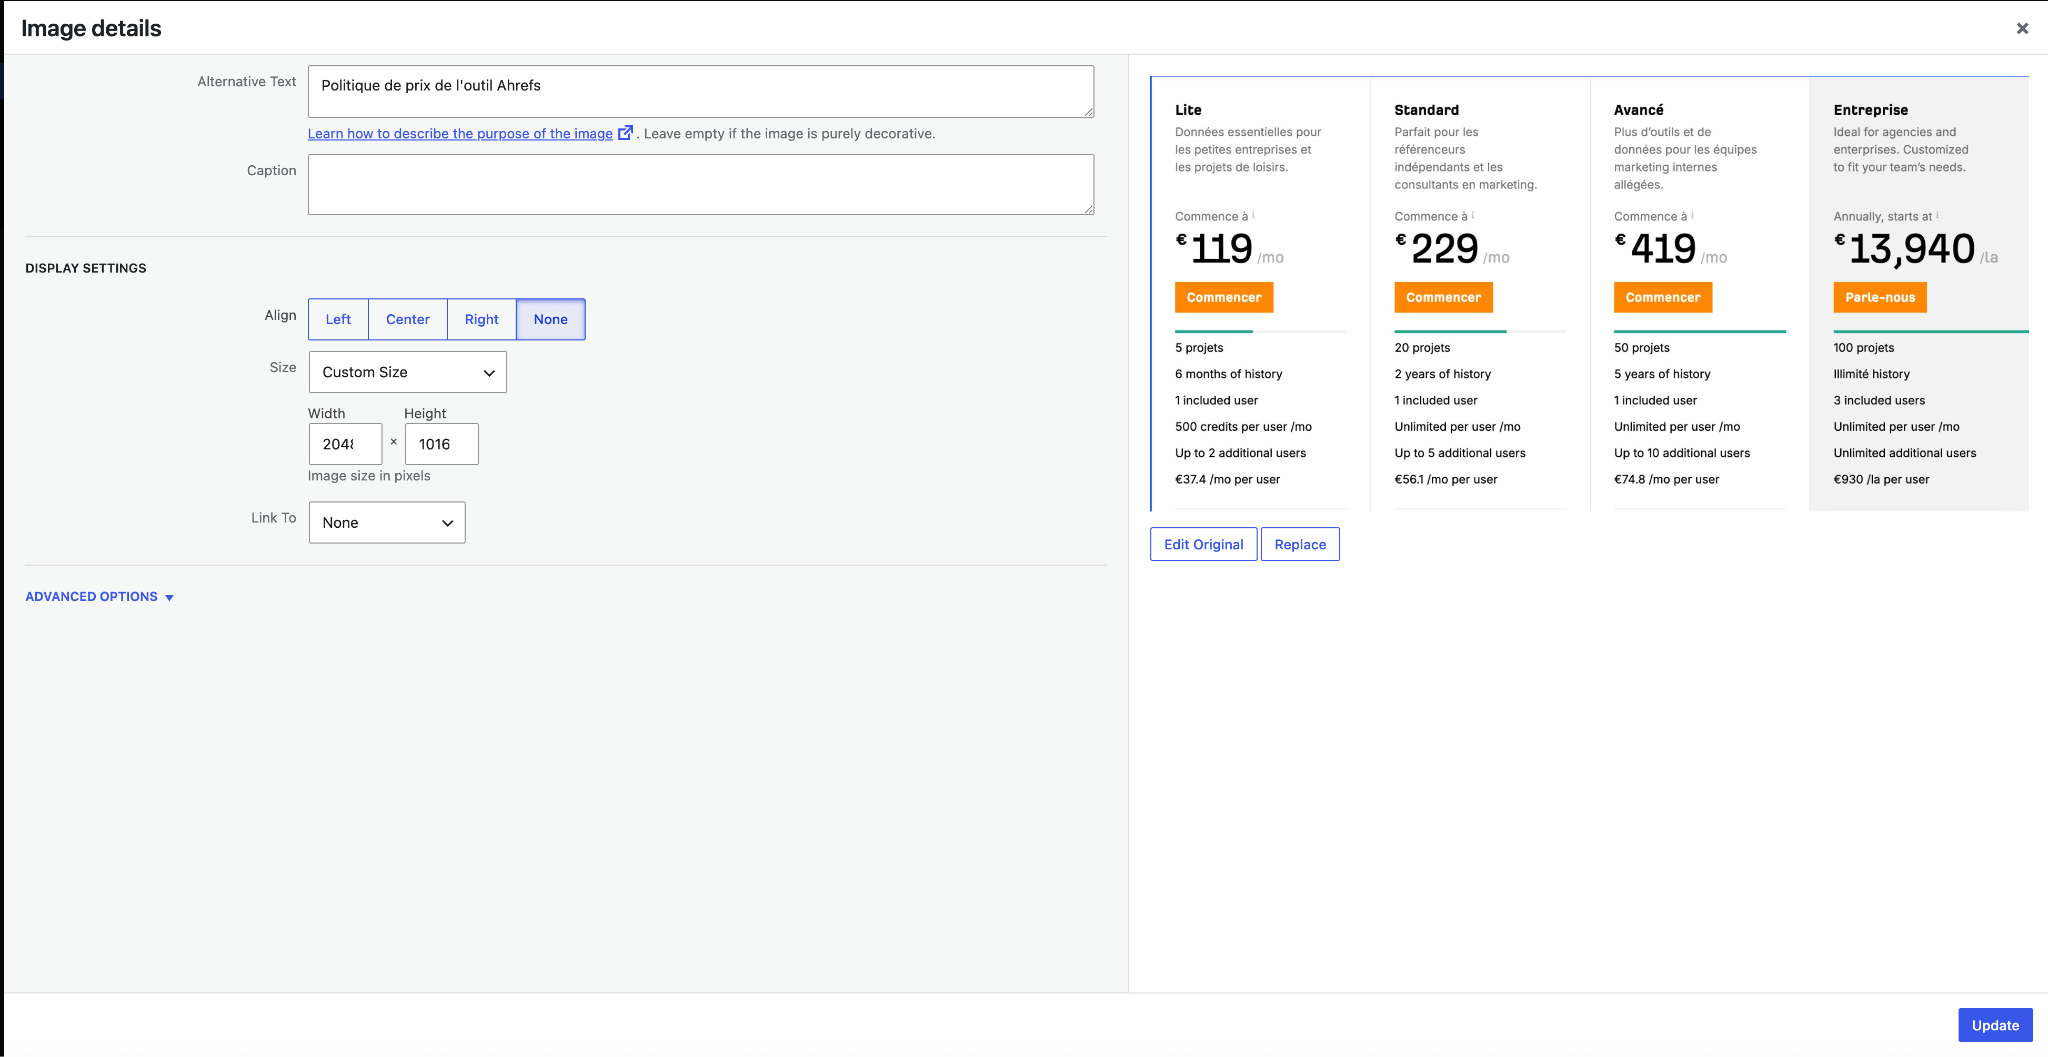The width and height of the screenshot is (2048, 1057).
Task: Click the 'DISPLAY SETTINGS' heading
Action: (x=86, y=268)
